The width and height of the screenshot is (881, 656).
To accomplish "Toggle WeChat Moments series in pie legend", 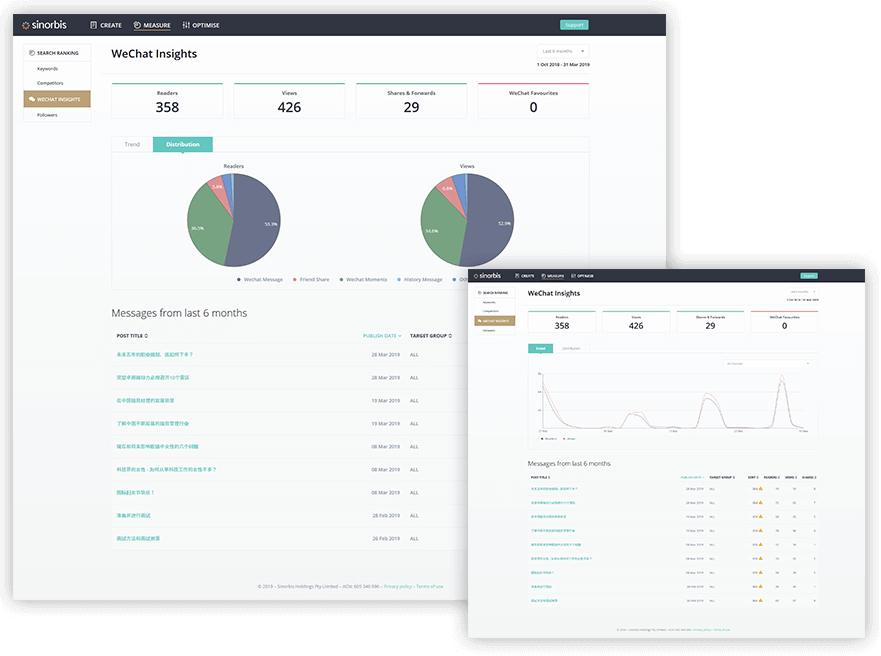I will [x=342, y=280].
